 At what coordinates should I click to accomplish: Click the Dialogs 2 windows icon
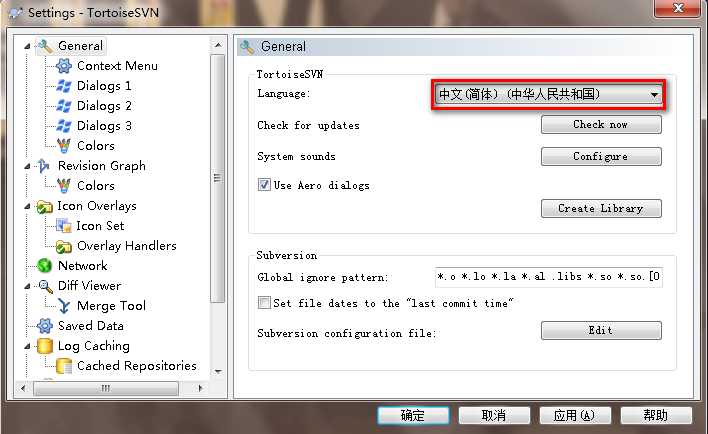click(x=64, y=106)
